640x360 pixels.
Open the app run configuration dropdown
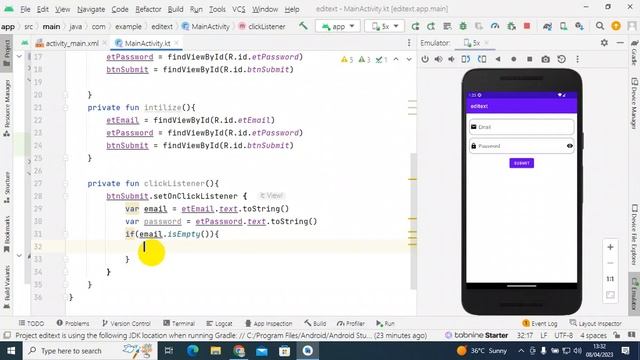point(338,26)
